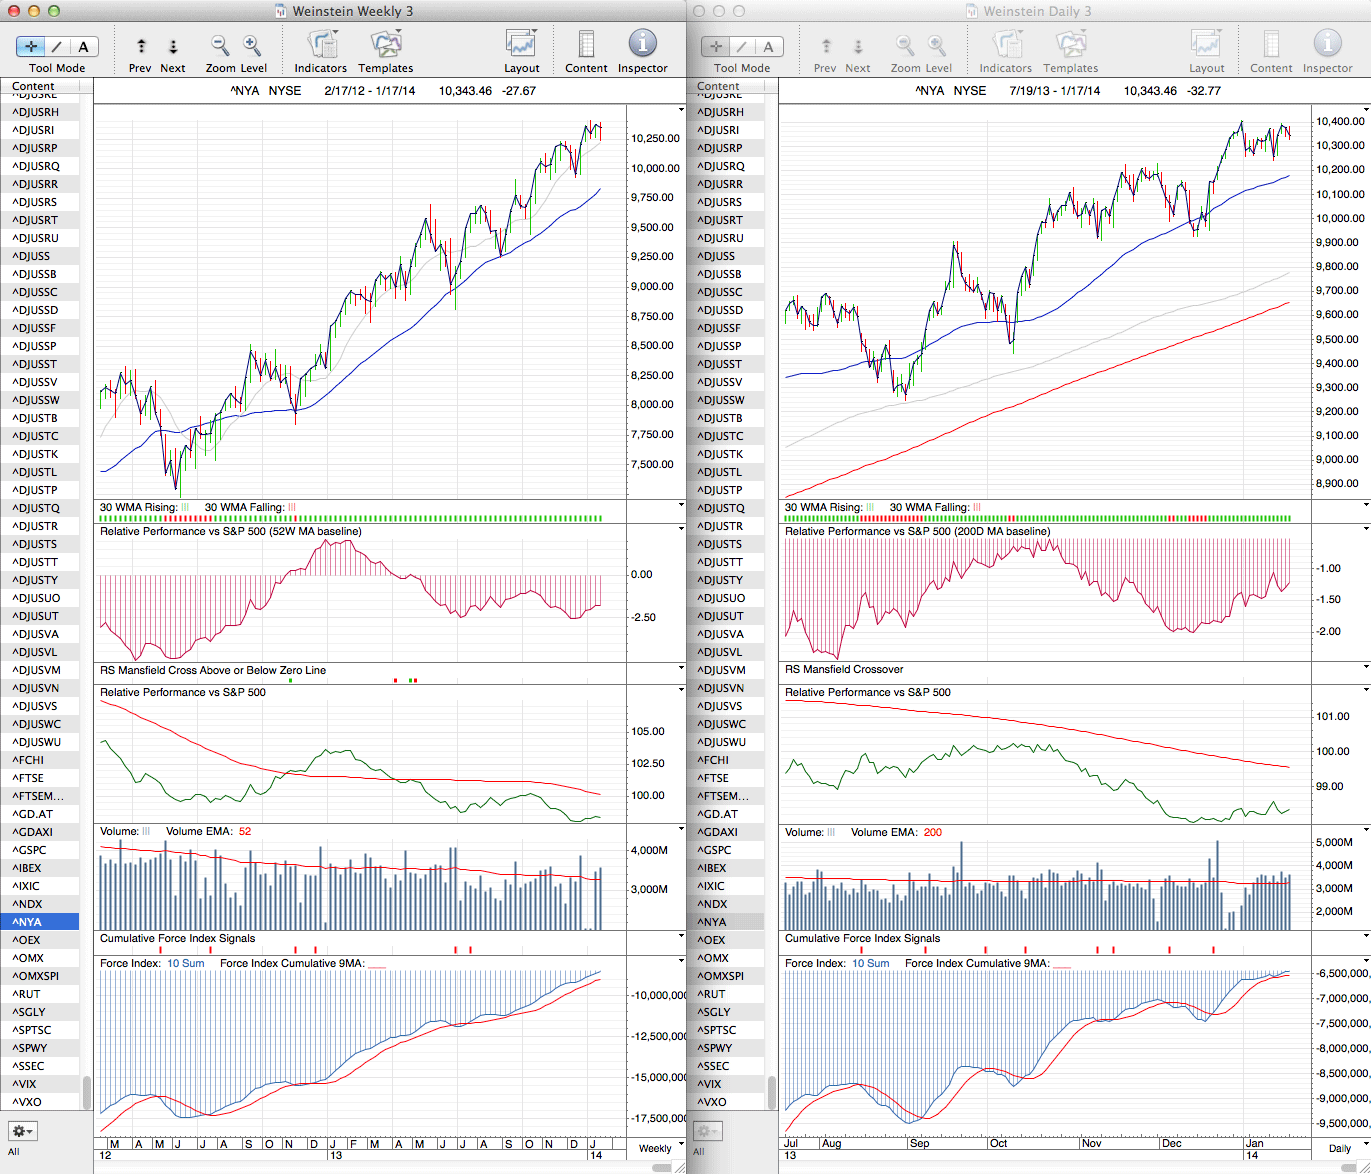The width and height of the screenshot is (1371, 1174).
Task: Open the Daily period dropdown below chart
Action: click(1345, 1147)
